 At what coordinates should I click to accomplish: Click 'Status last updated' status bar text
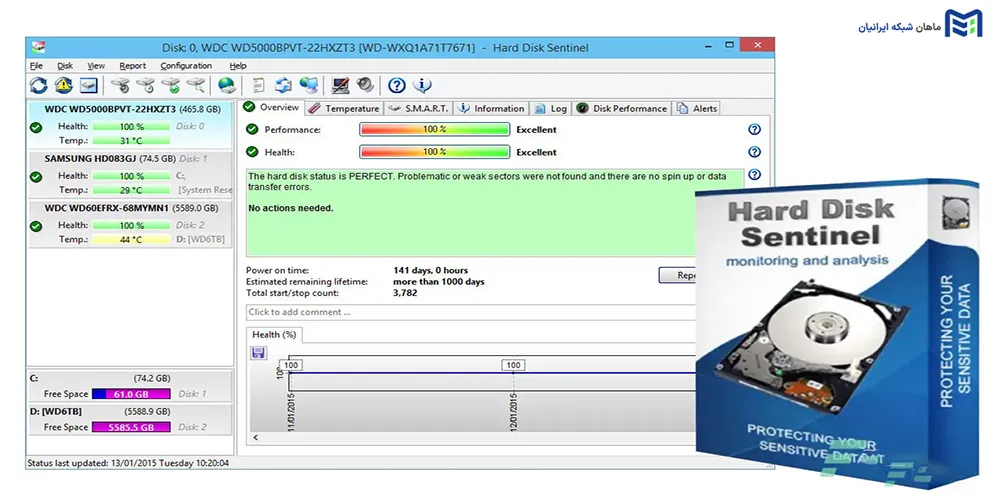pos(128,463)
